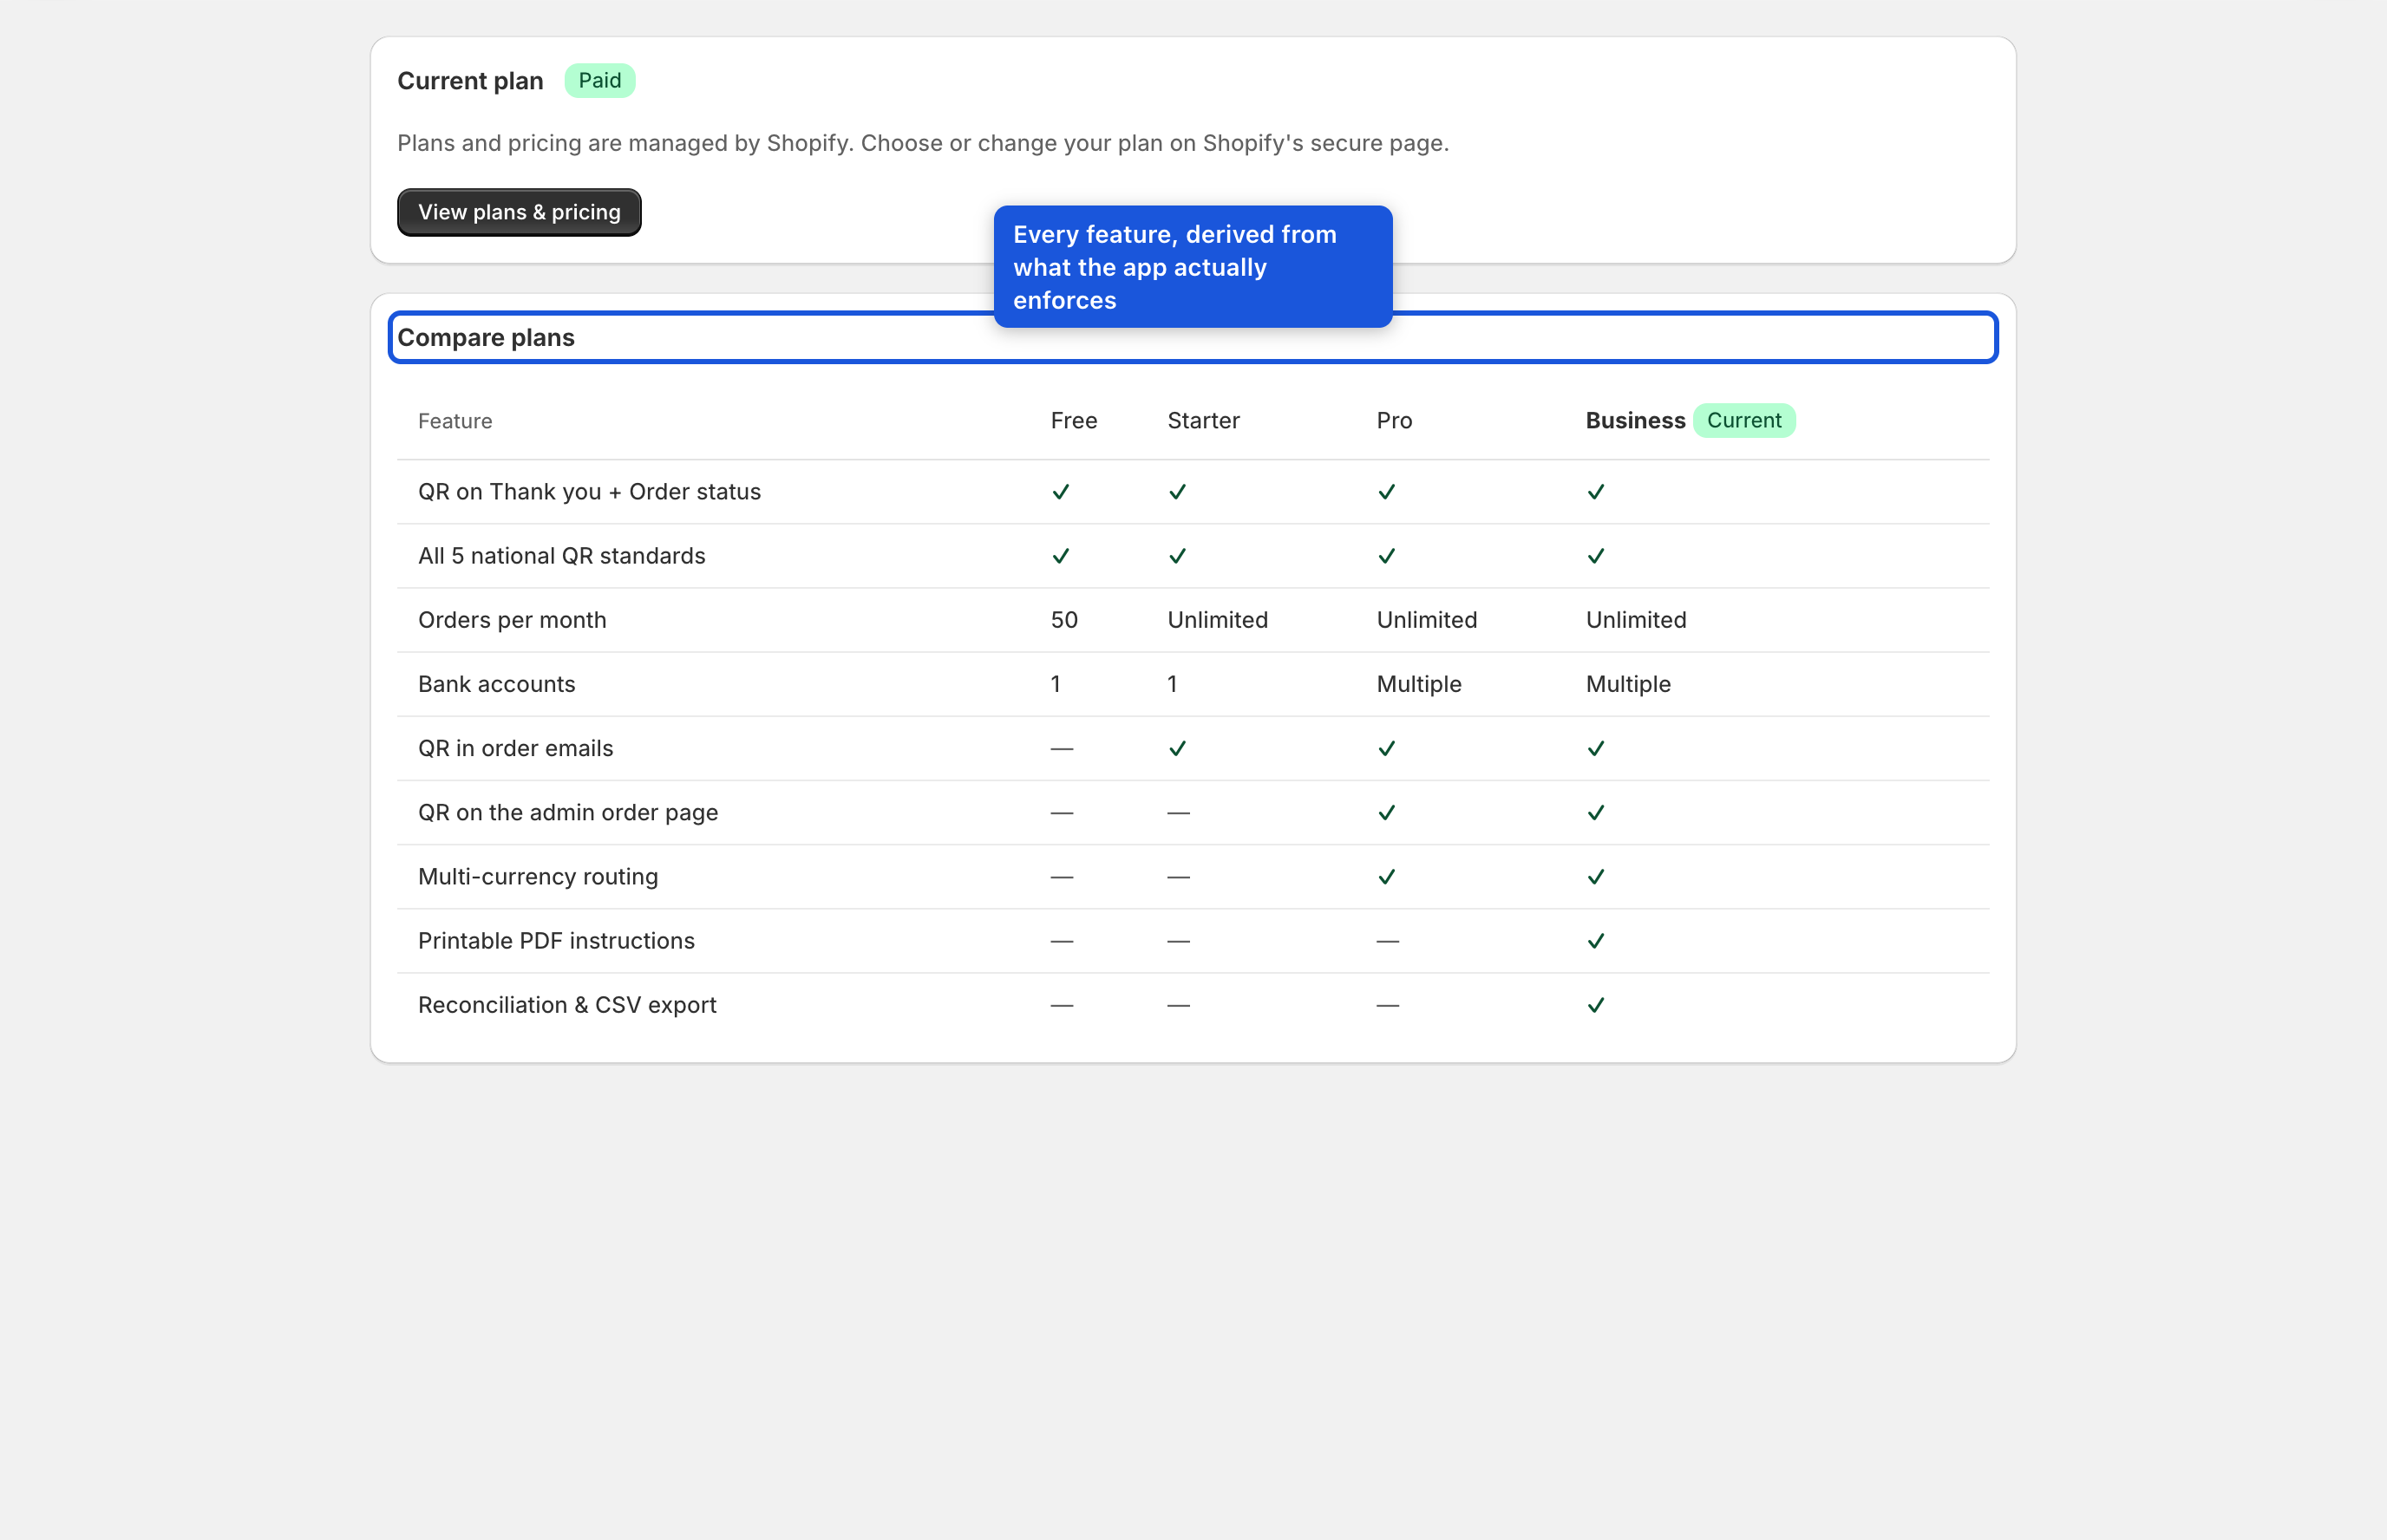
Task: Click Free dash for Multi-currency routing
Action: (1062, 877)
